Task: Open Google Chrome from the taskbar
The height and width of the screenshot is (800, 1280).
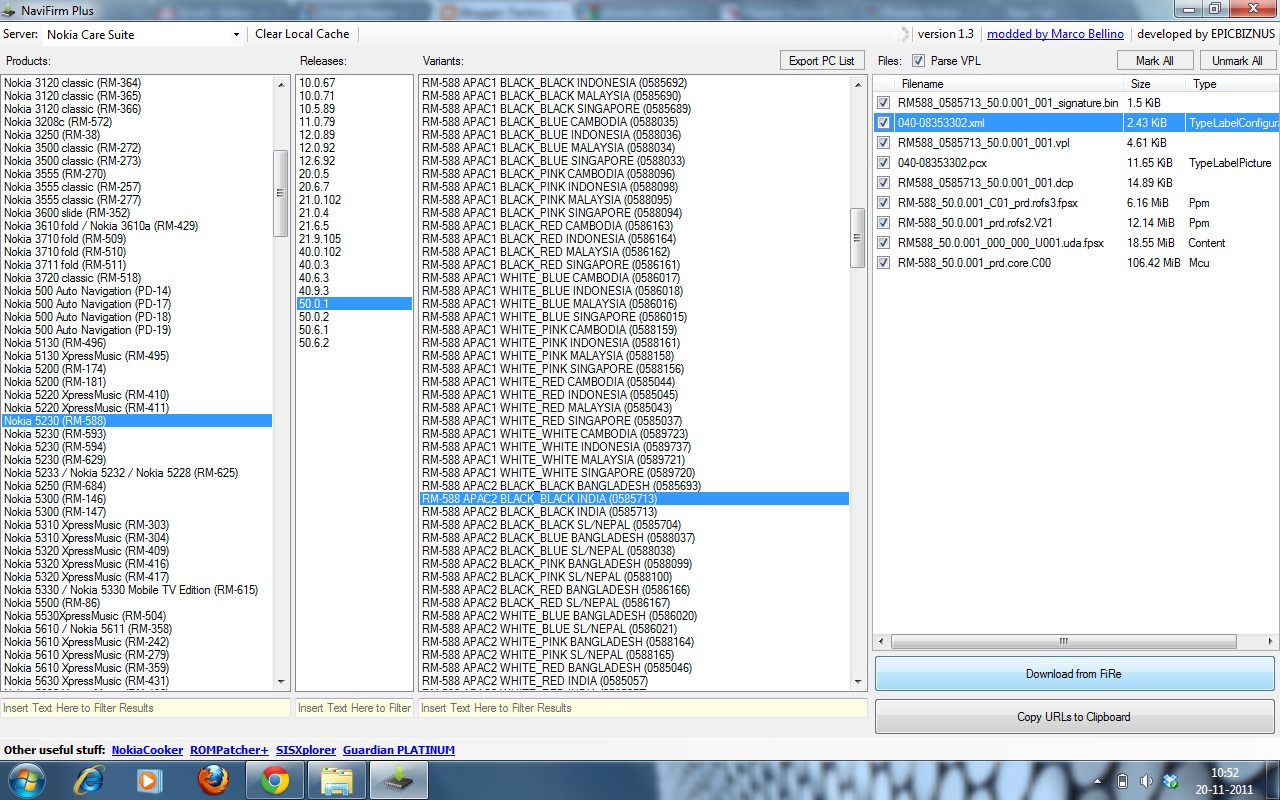Action: (274, 780)
